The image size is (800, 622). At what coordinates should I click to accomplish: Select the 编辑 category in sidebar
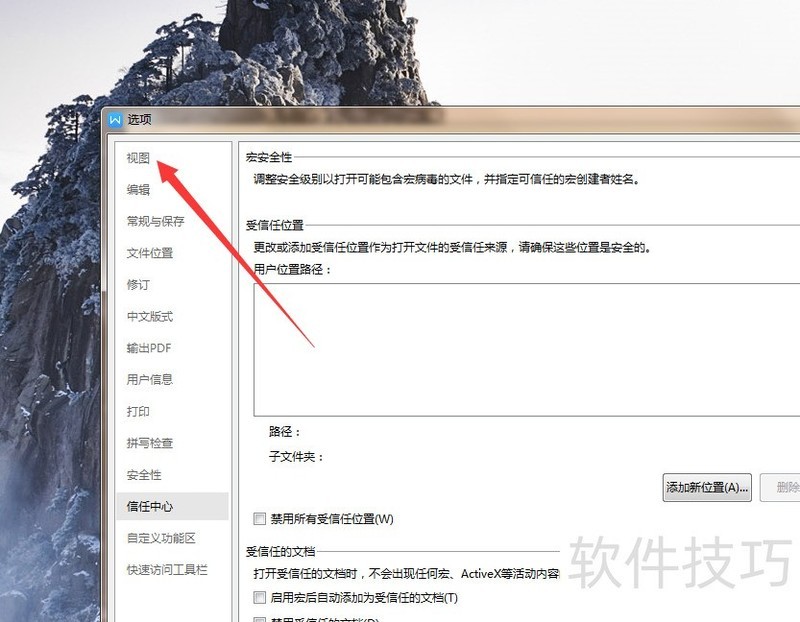pyautogui.click(x=138, y=190)
